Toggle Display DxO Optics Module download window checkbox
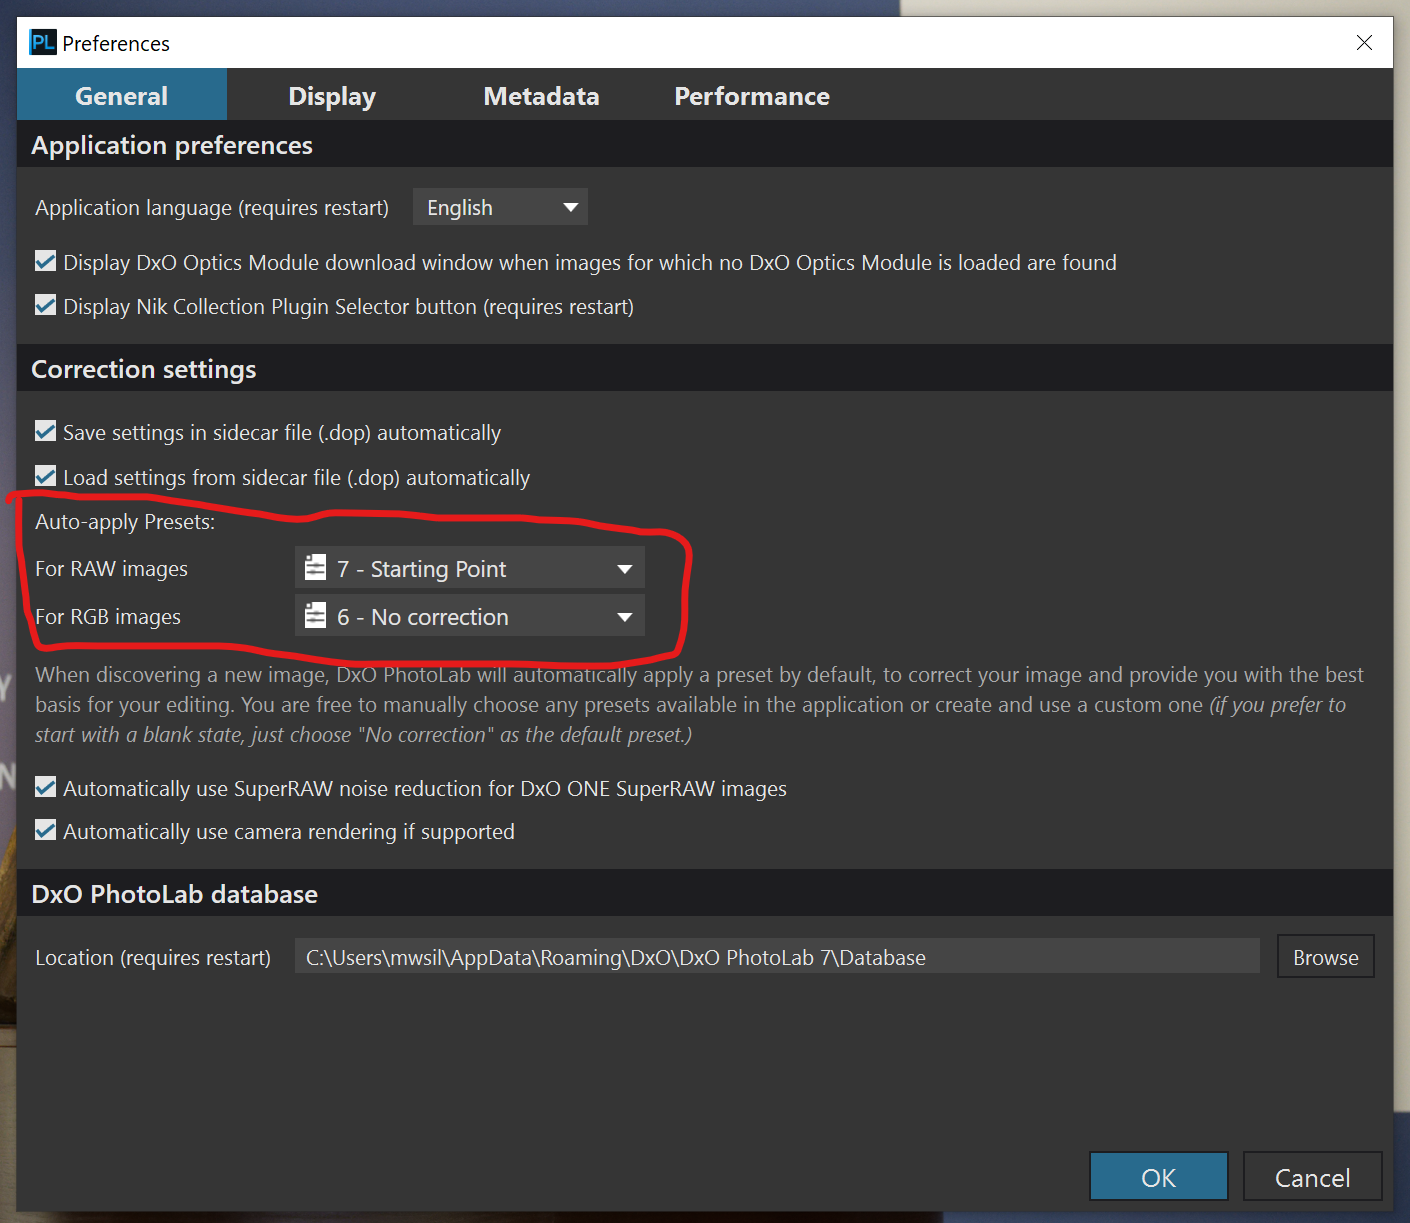 45,261
